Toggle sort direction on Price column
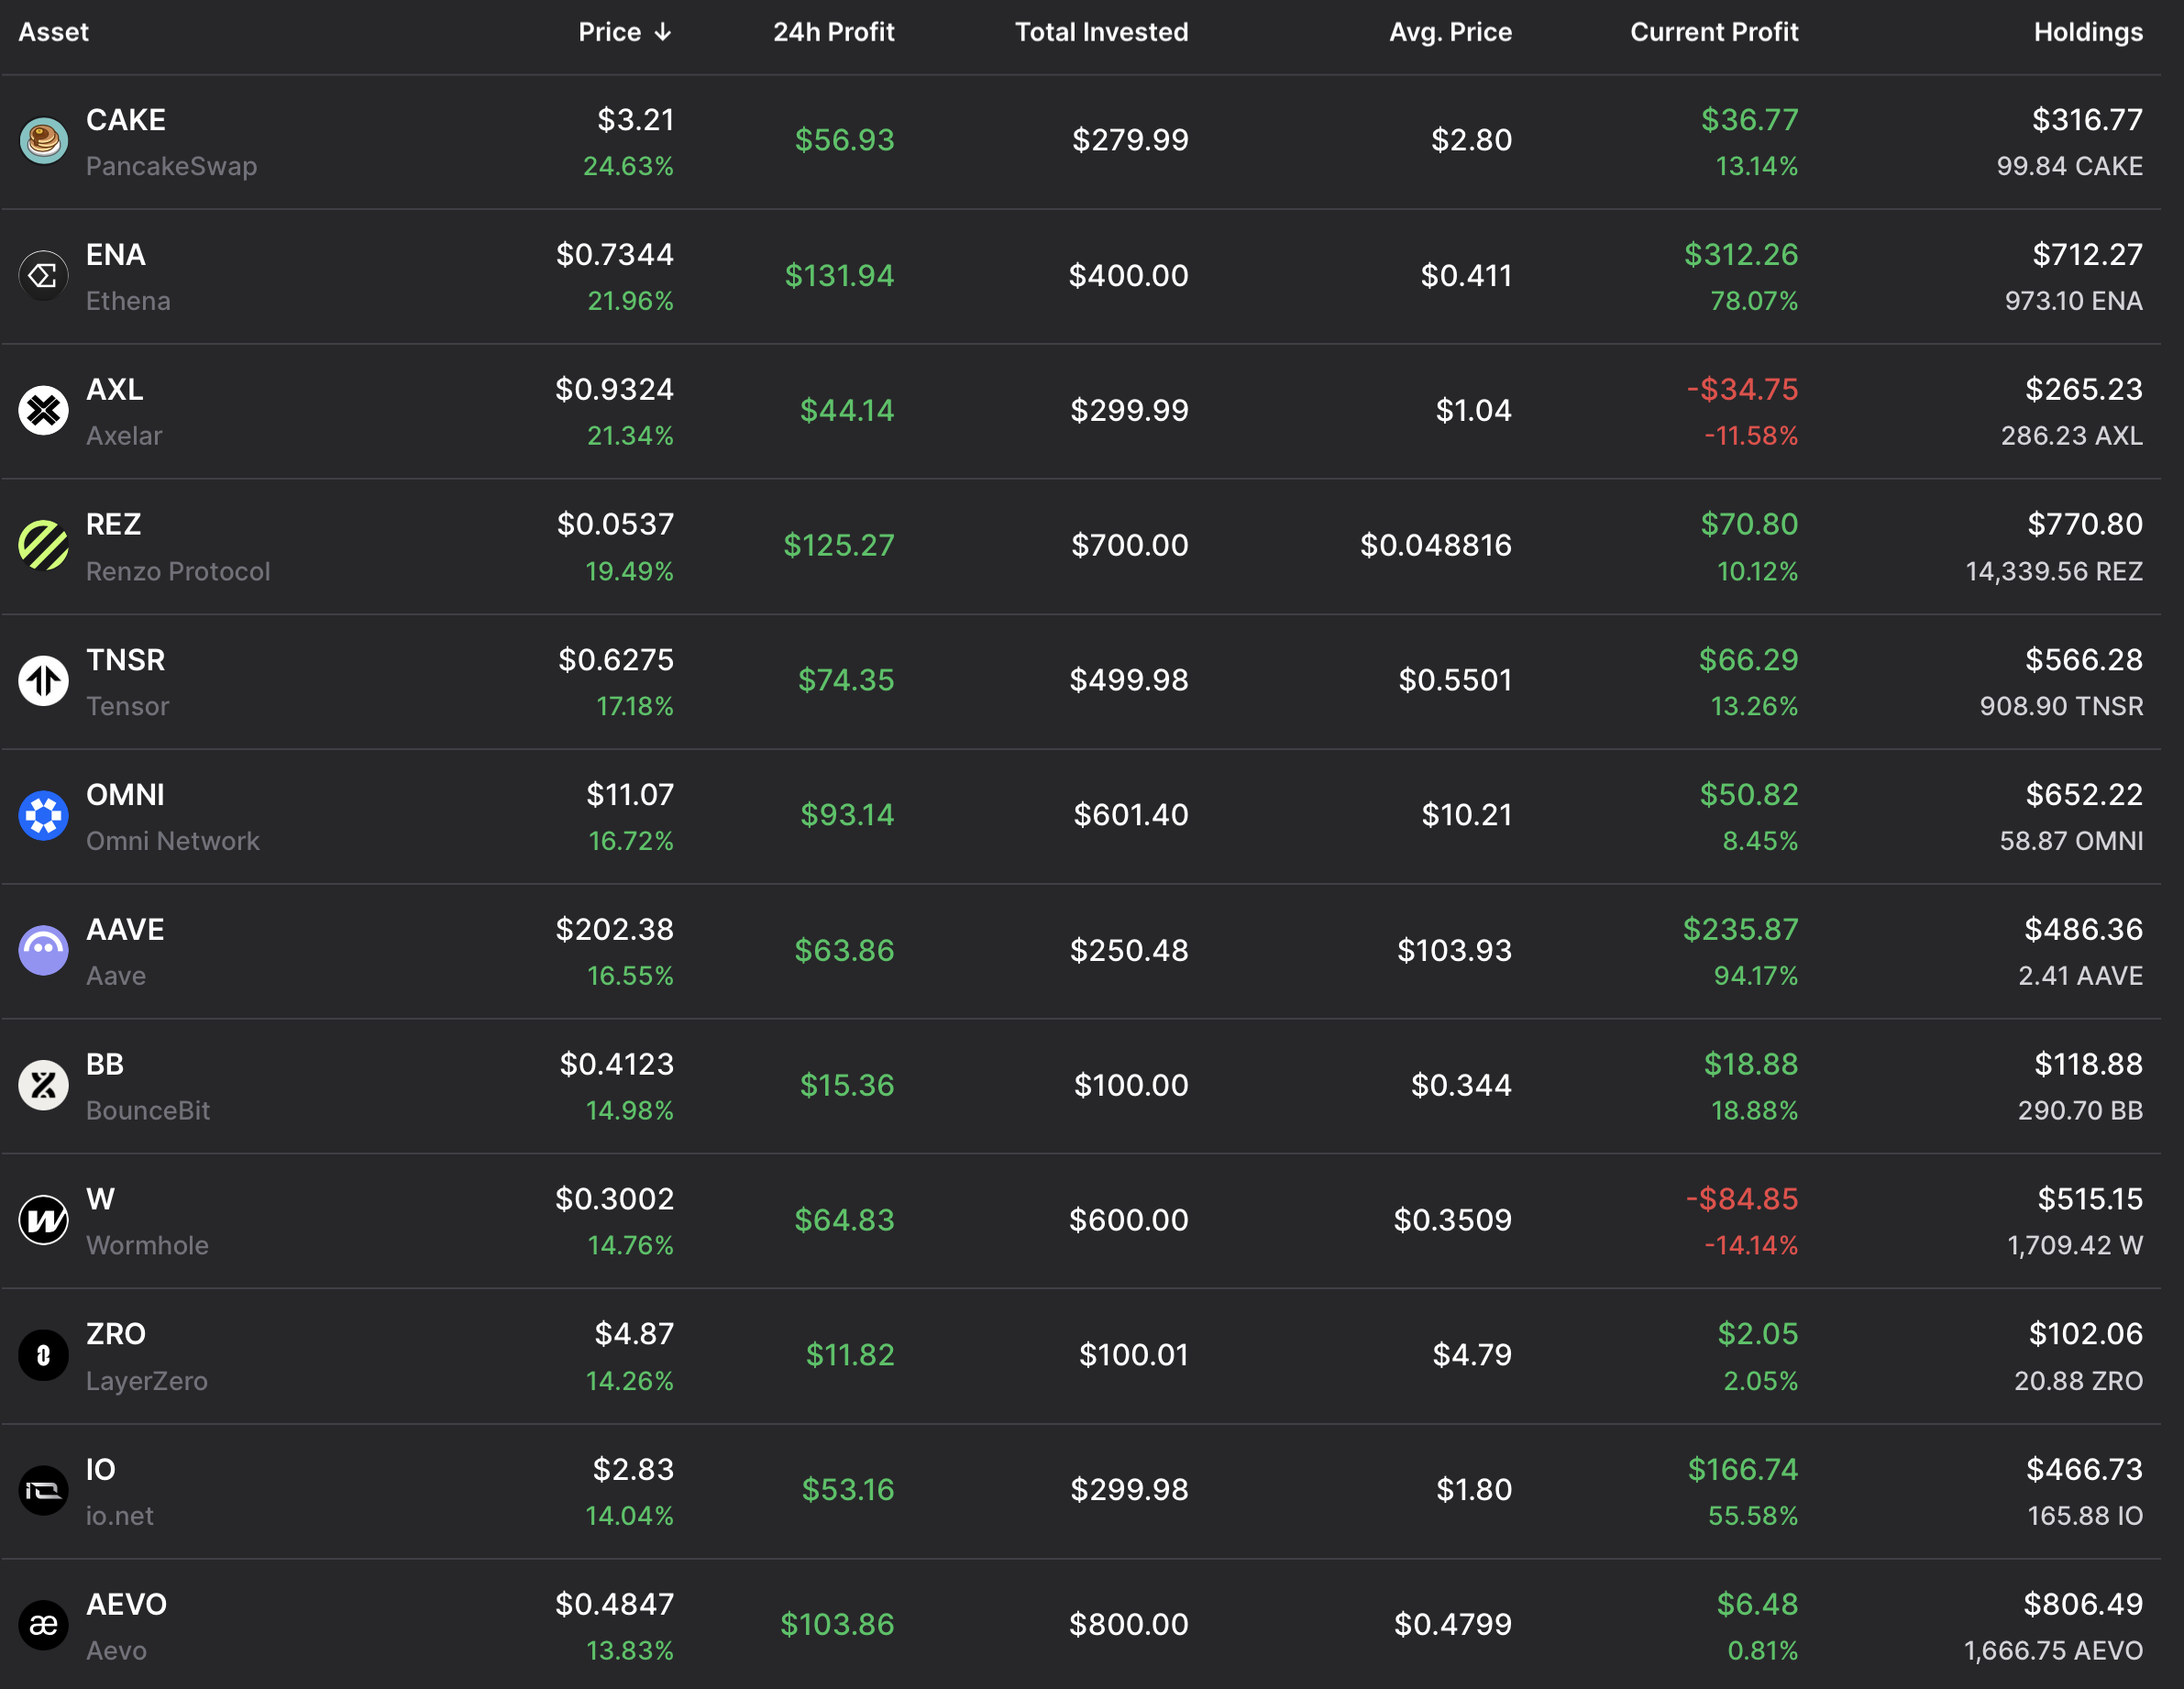This screenshot has height=1689, width=2184. pos(625,32)
